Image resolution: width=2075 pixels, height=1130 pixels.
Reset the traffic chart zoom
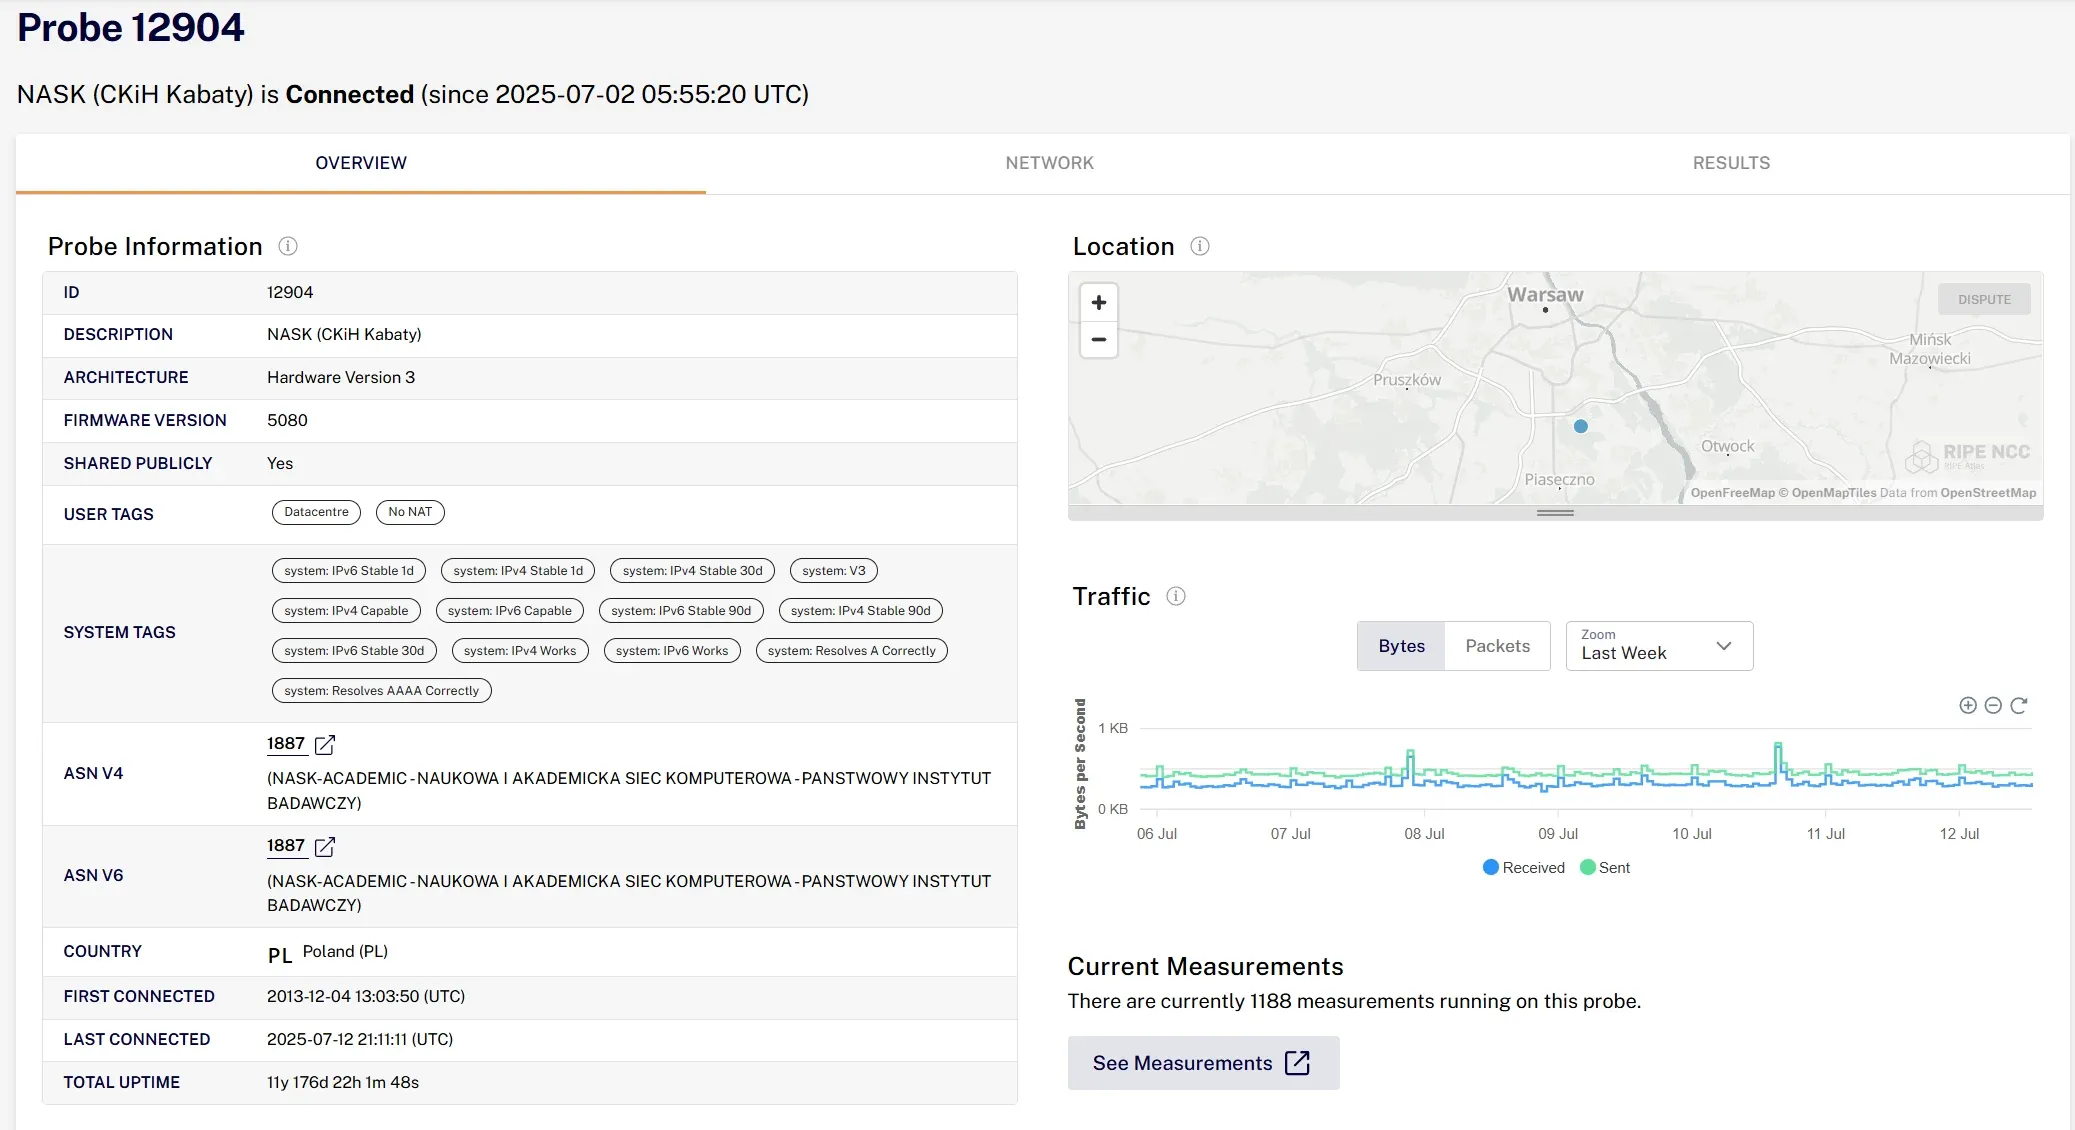[2019, 706]
